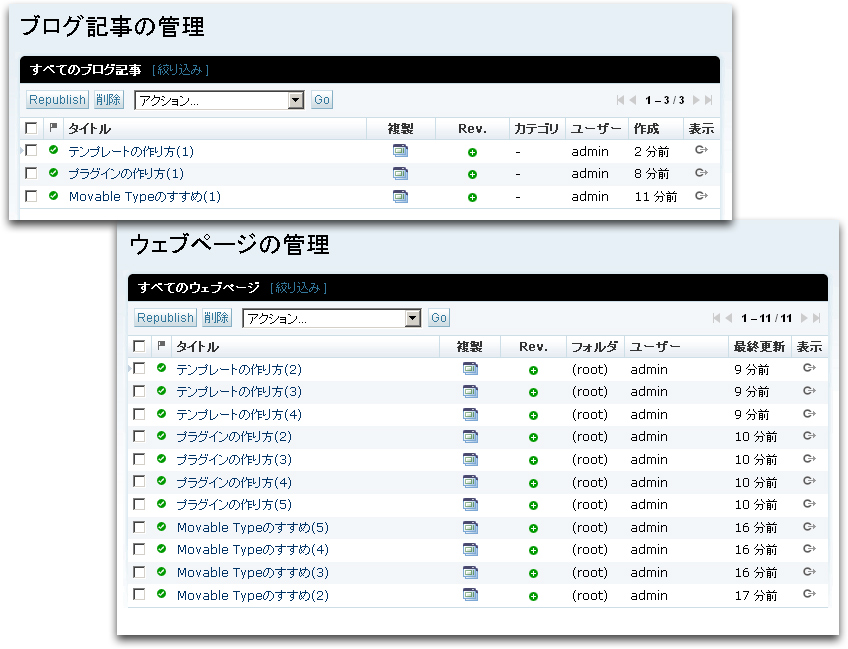The image size is (848, 649).
Task: Click Republish button in blog entries panel
Action: [x=57, y=100]
